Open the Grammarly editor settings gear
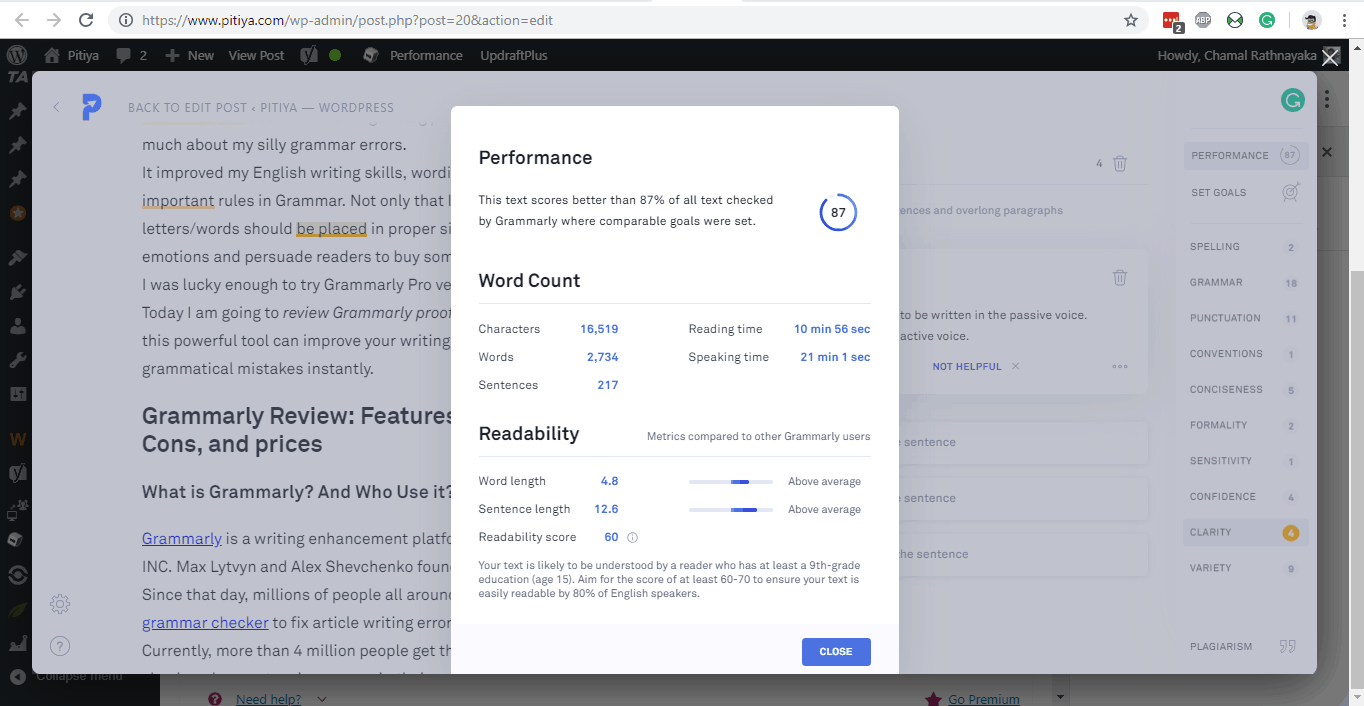Screen dimensions: 1364x706 60,604
